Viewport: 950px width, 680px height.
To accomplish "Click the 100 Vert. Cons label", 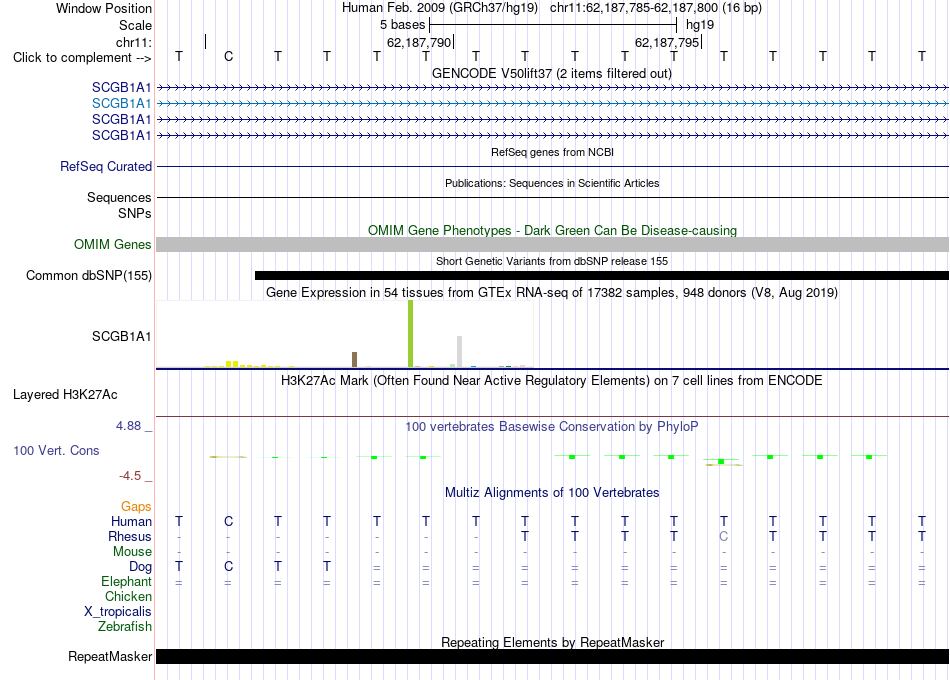I will [56, 450].
